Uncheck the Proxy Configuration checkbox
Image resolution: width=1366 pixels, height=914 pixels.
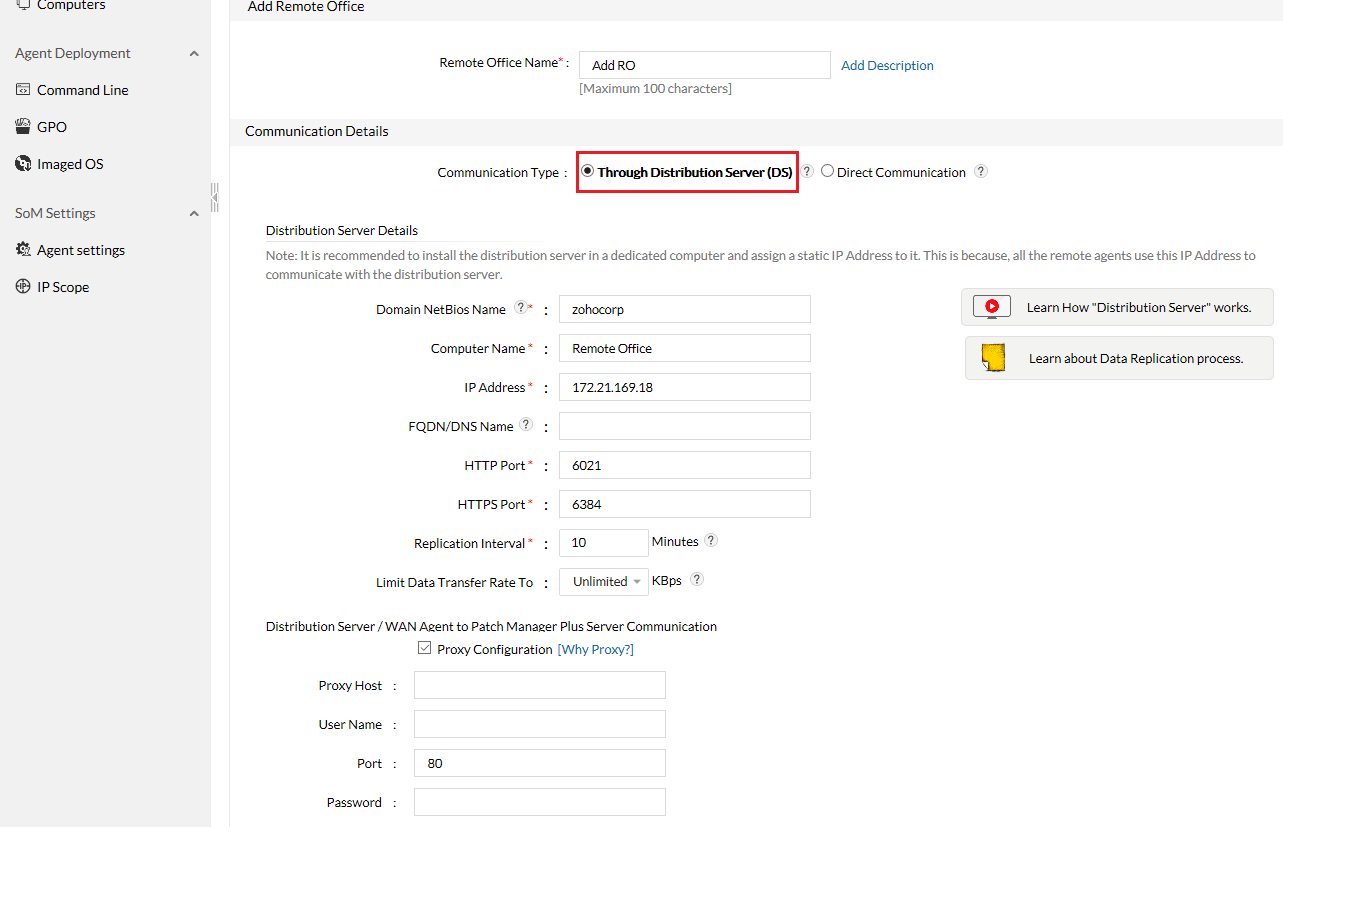pos(425,647)
